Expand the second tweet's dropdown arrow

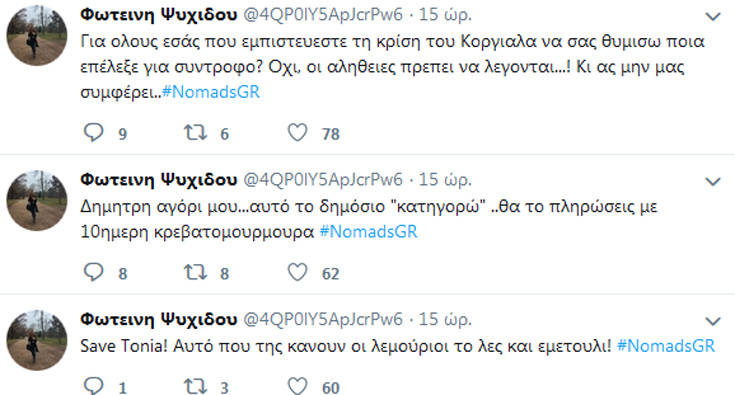point(713,181)
